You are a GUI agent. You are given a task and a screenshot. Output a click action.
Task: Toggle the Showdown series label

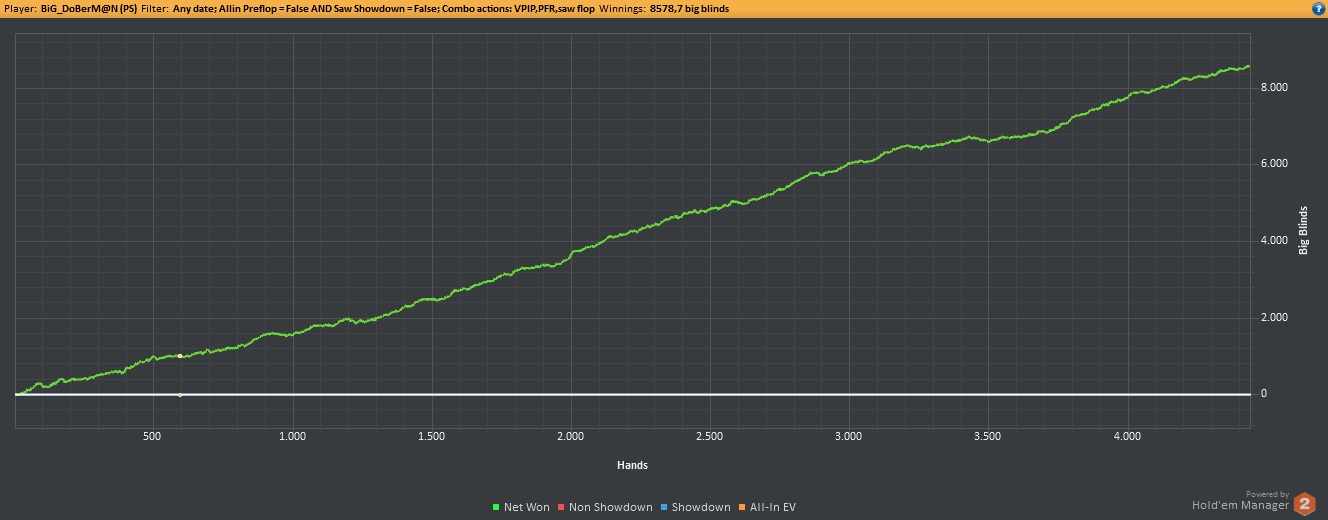[701, 508]
